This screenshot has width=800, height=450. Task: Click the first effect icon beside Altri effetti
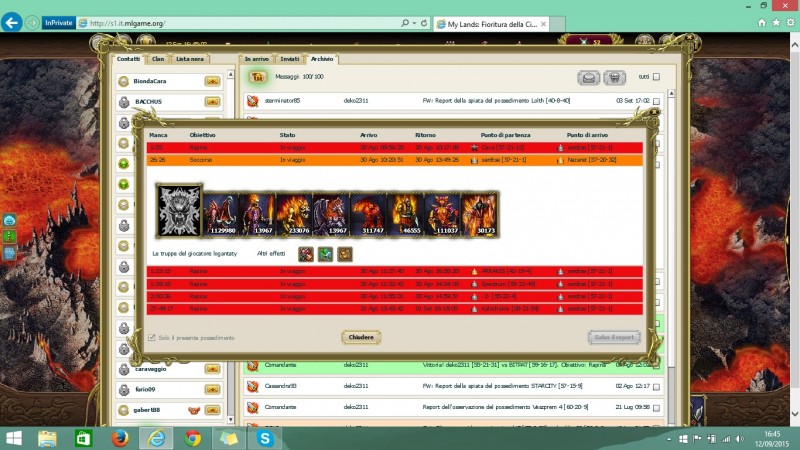[x=306, y=254]
